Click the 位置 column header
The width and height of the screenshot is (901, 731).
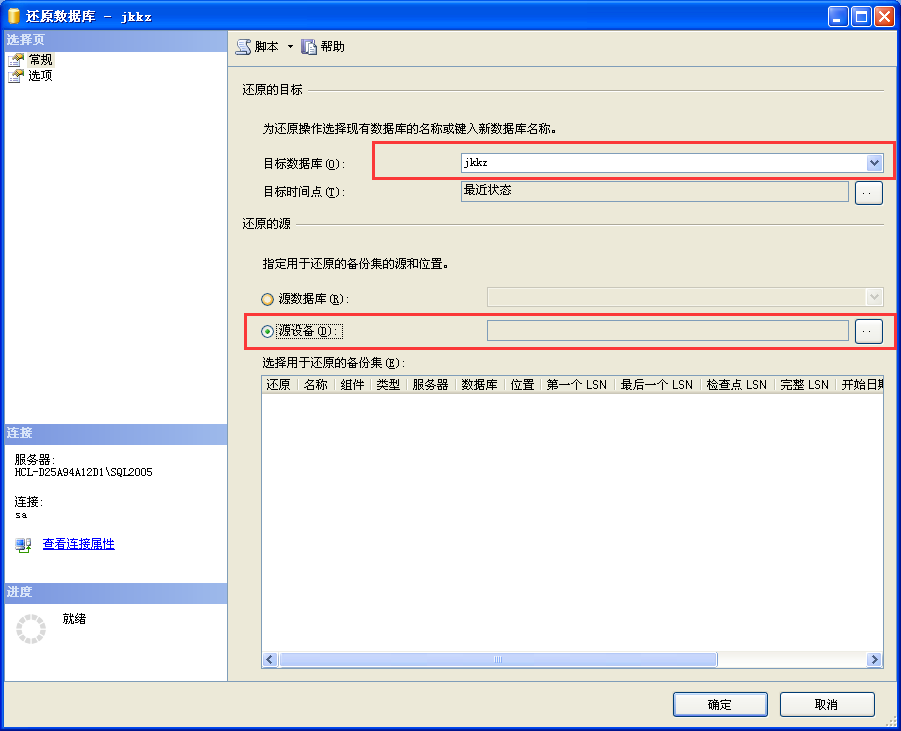click(x=522, y=384)
